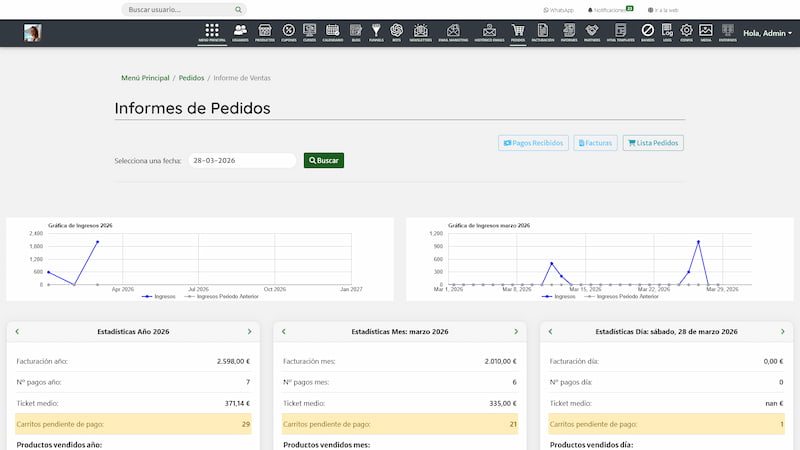
Task: Click the date selection input field
Action: point(241,160)
